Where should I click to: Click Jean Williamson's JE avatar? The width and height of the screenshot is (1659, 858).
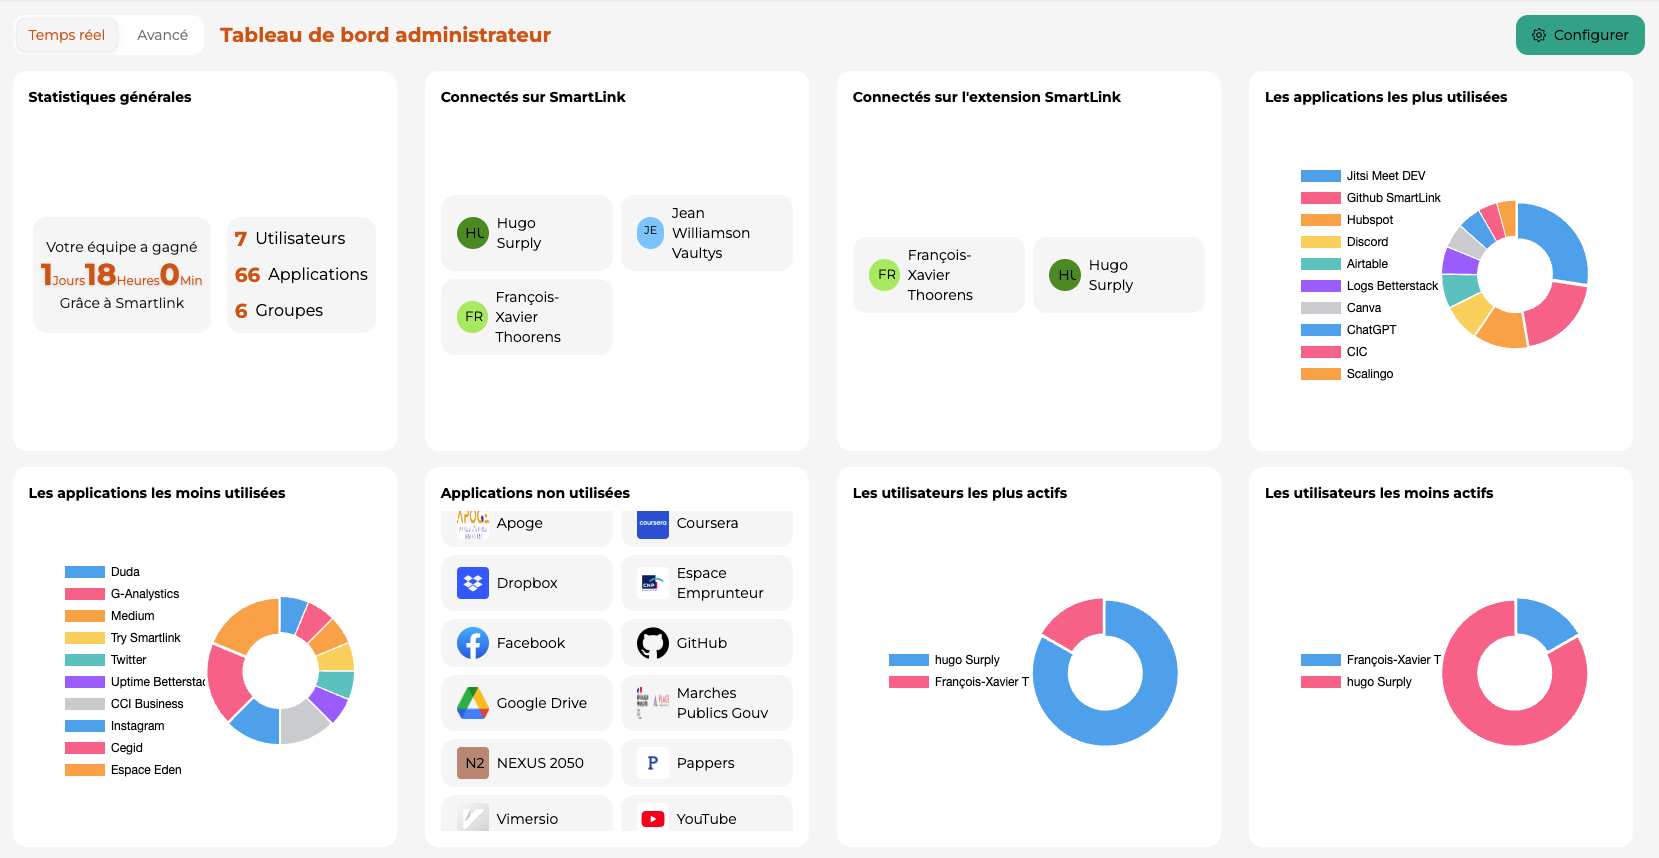pyautogui.click(x=650, y=232)
